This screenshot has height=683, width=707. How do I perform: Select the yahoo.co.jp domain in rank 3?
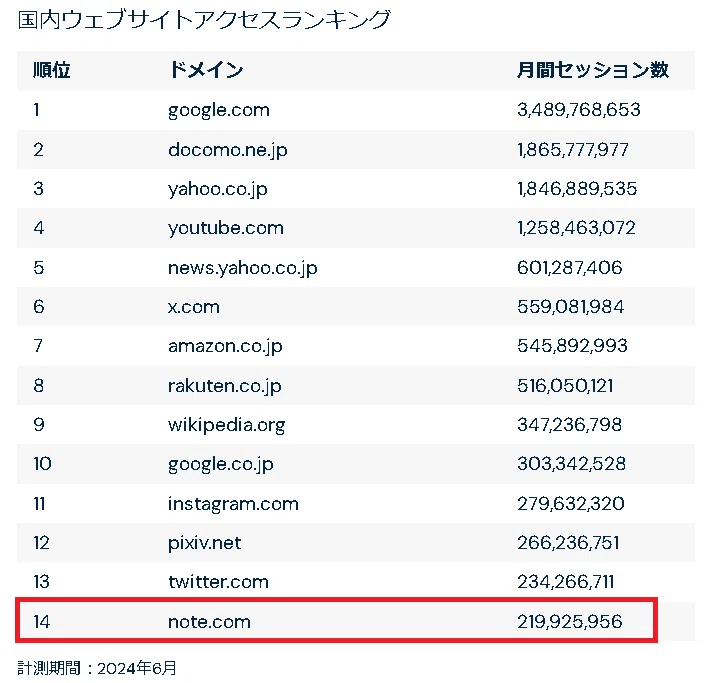[x=218, y=189]
